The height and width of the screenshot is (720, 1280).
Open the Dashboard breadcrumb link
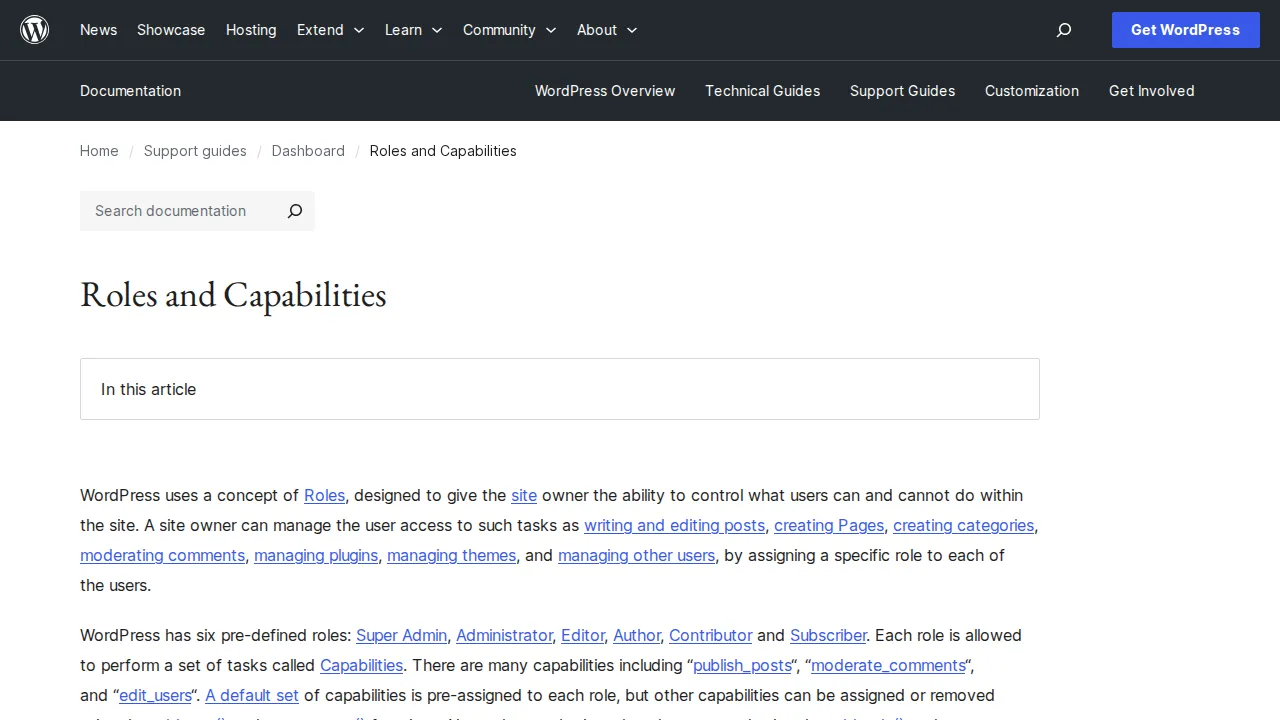[308, 151]
